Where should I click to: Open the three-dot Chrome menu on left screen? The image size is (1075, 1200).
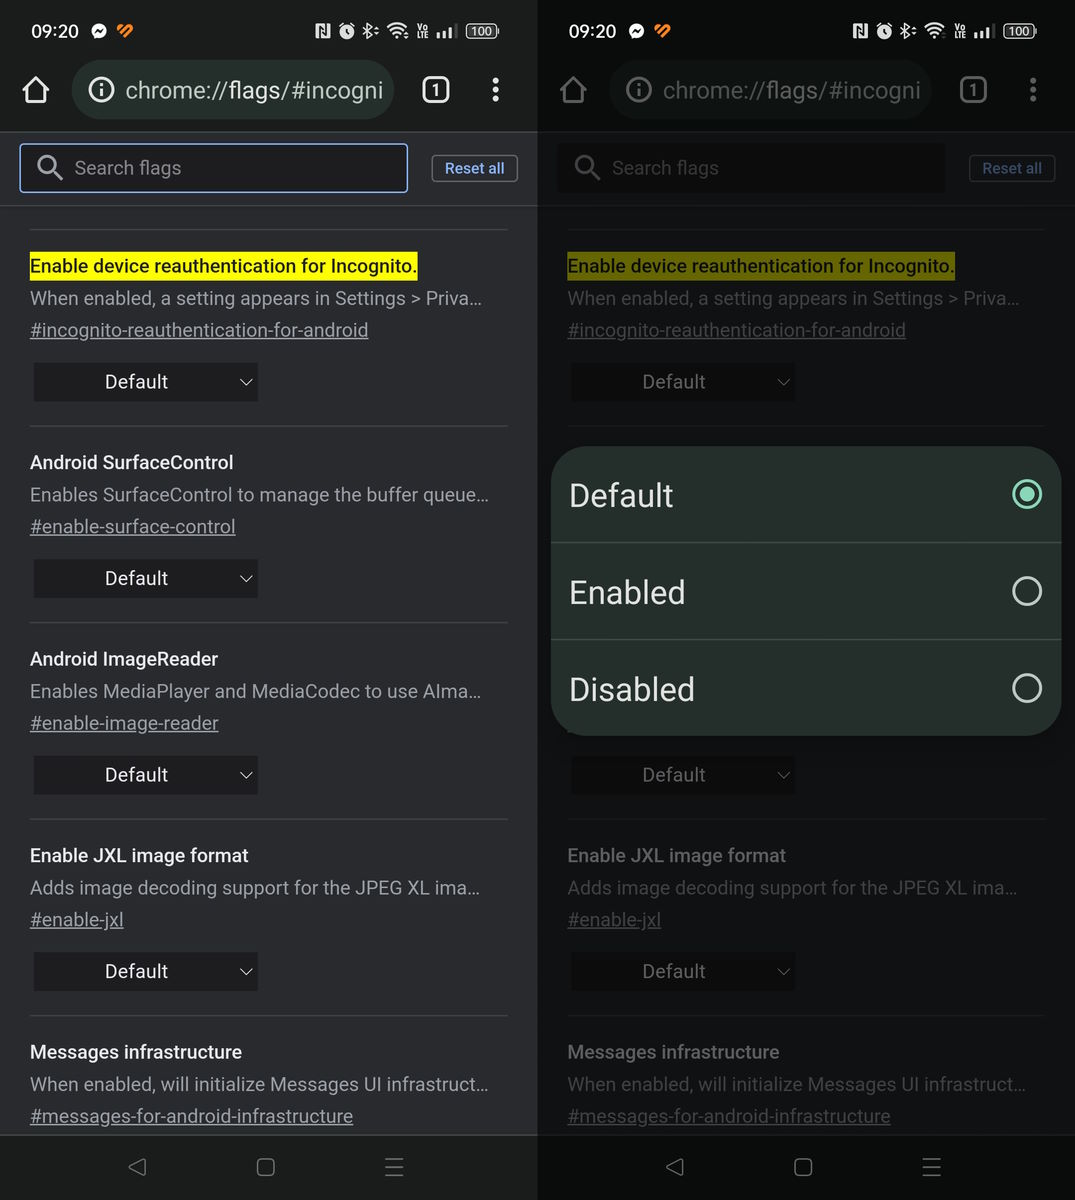(495, 90)
